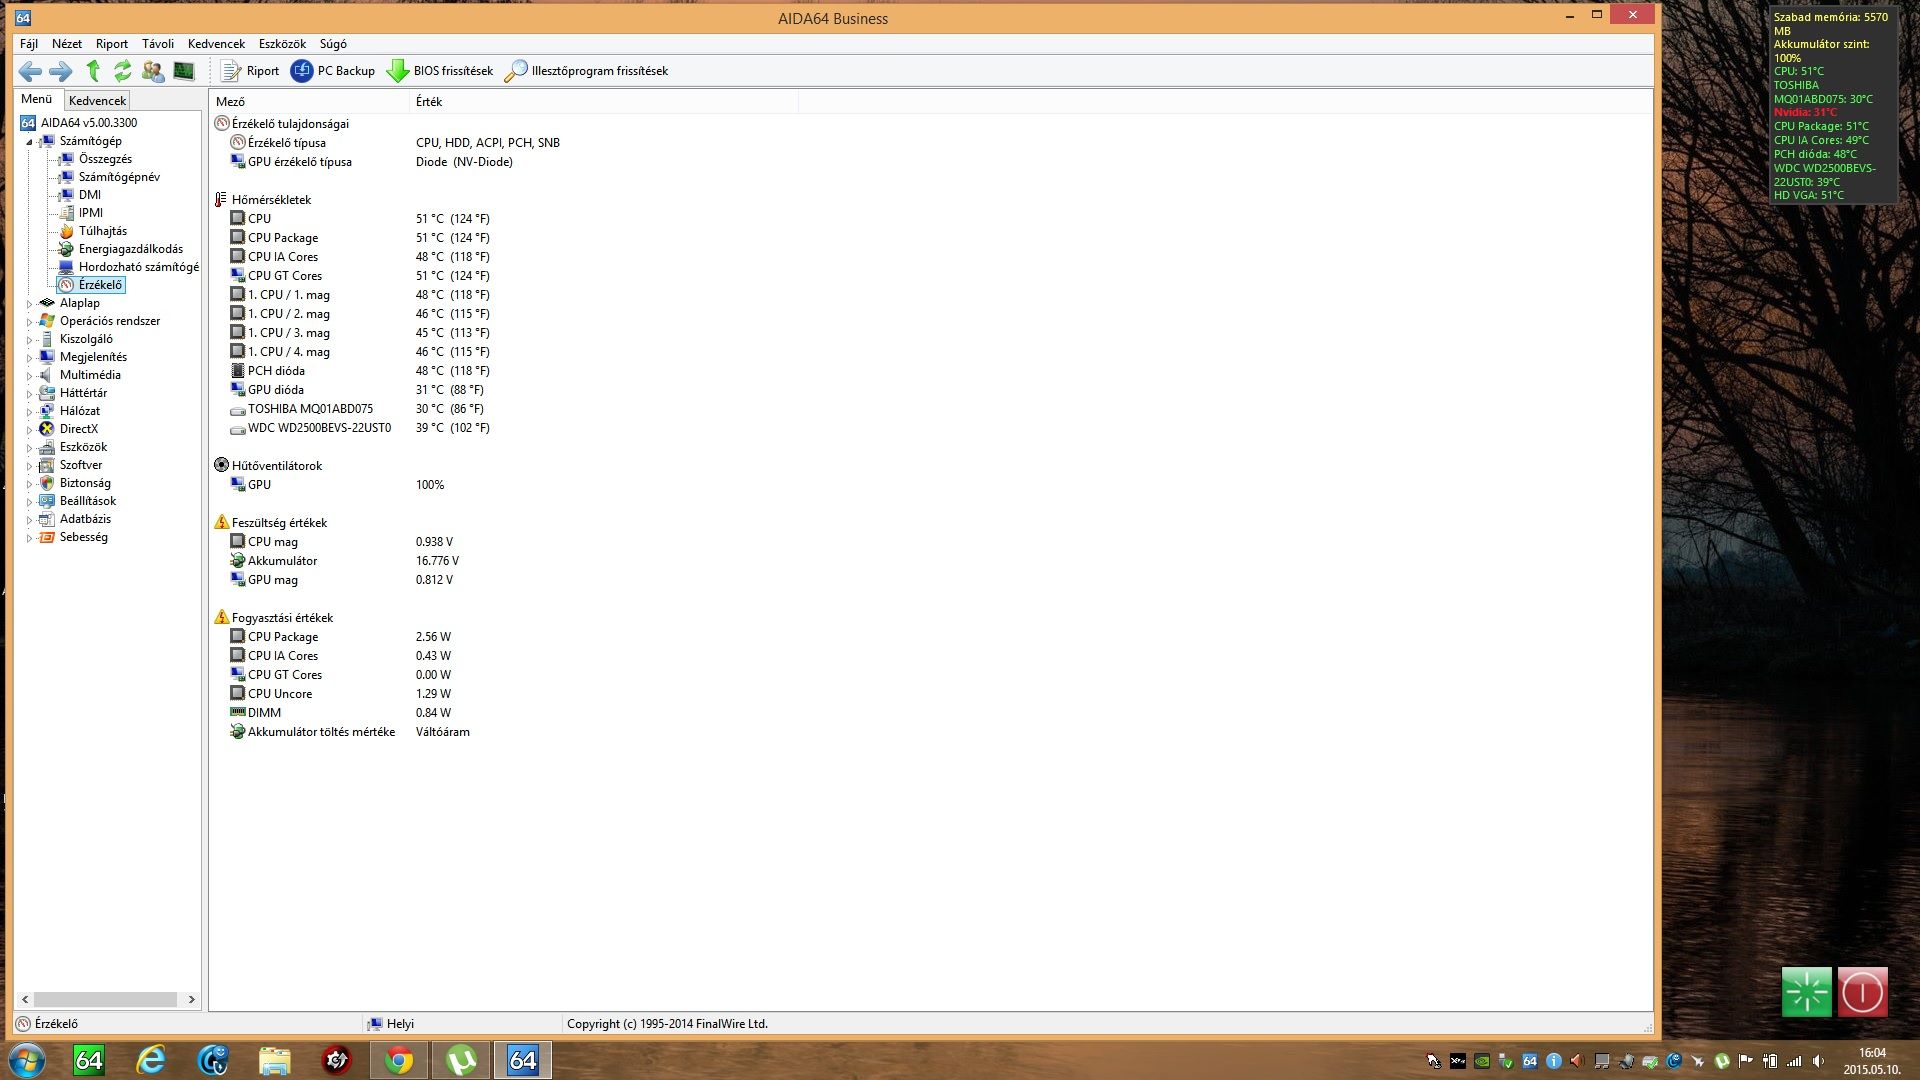Click the user manager toolbar icon

(x=153, y=71)
